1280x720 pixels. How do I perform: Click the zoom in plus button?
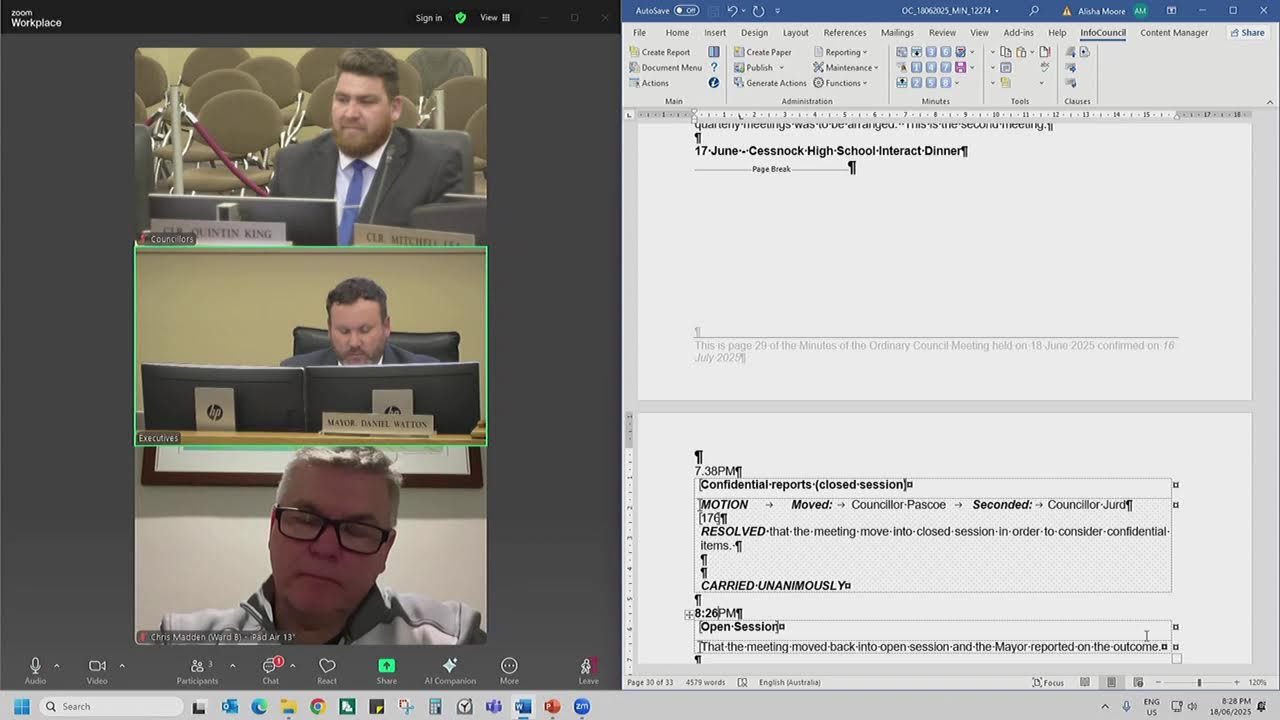[1238, 682]
